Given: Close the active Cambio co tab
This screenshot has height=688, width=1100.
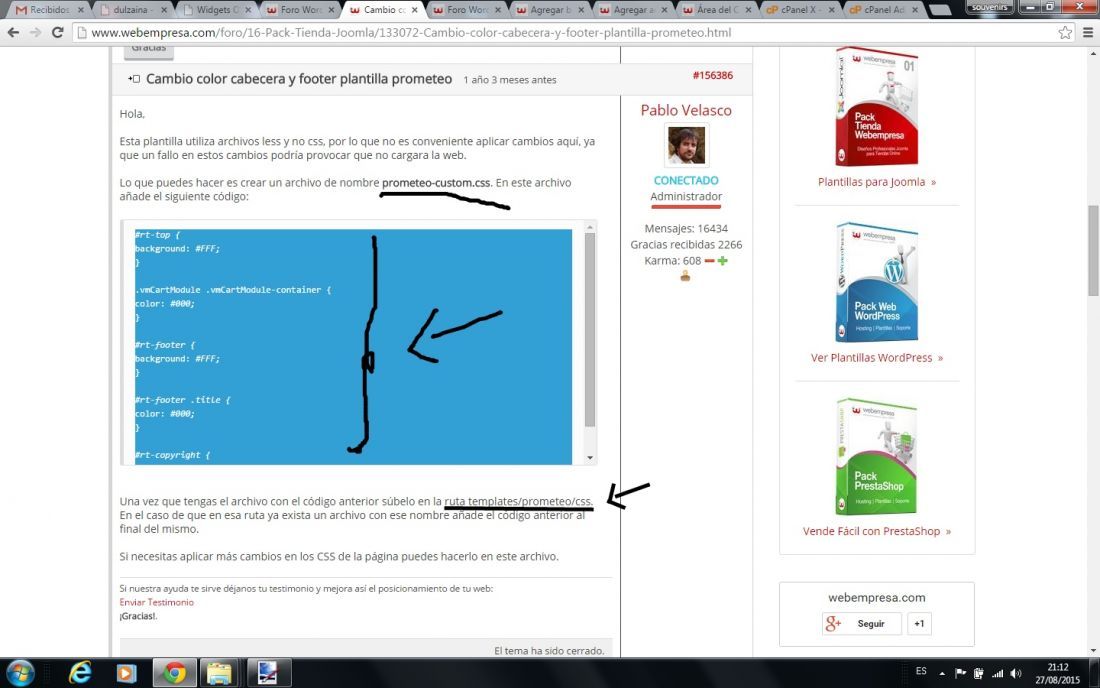Looking at the screenshot, I should (x=415, y=10).
